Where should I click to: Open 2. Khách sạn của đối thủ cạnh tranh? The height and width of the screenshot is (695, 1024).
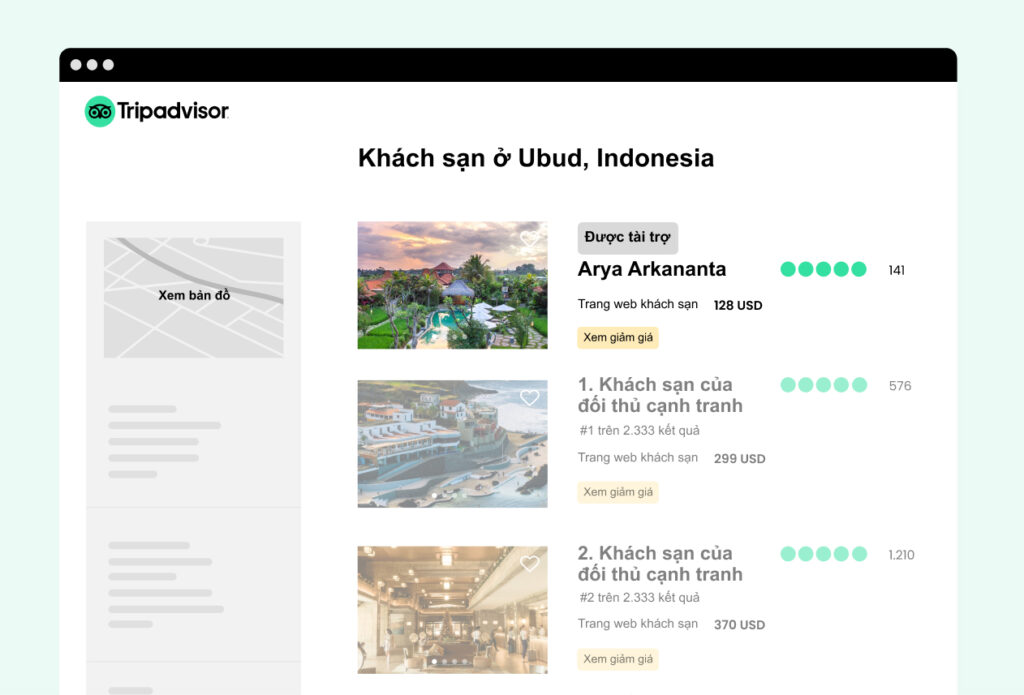tap(660, 564)
